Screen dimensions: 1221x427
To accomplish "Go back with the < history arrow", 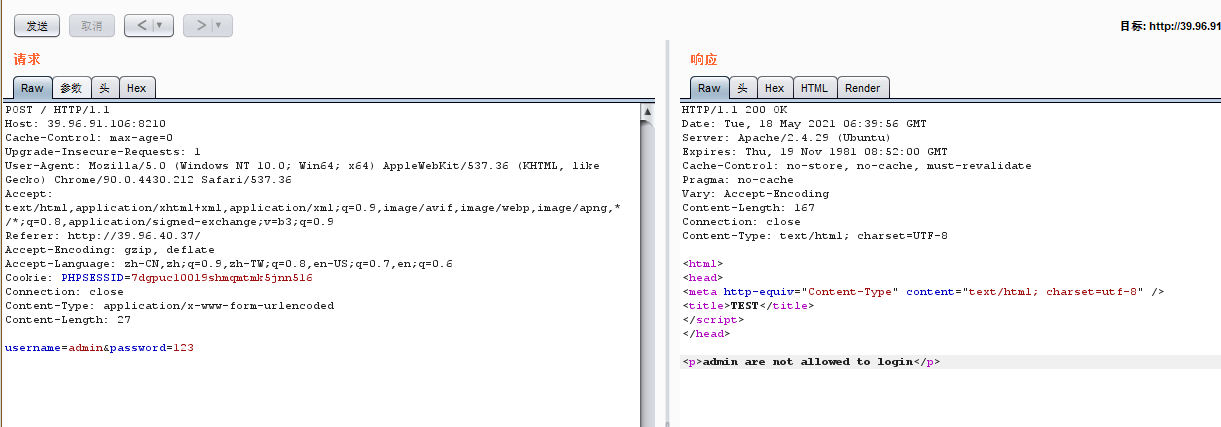I will (x=140, y=25).
